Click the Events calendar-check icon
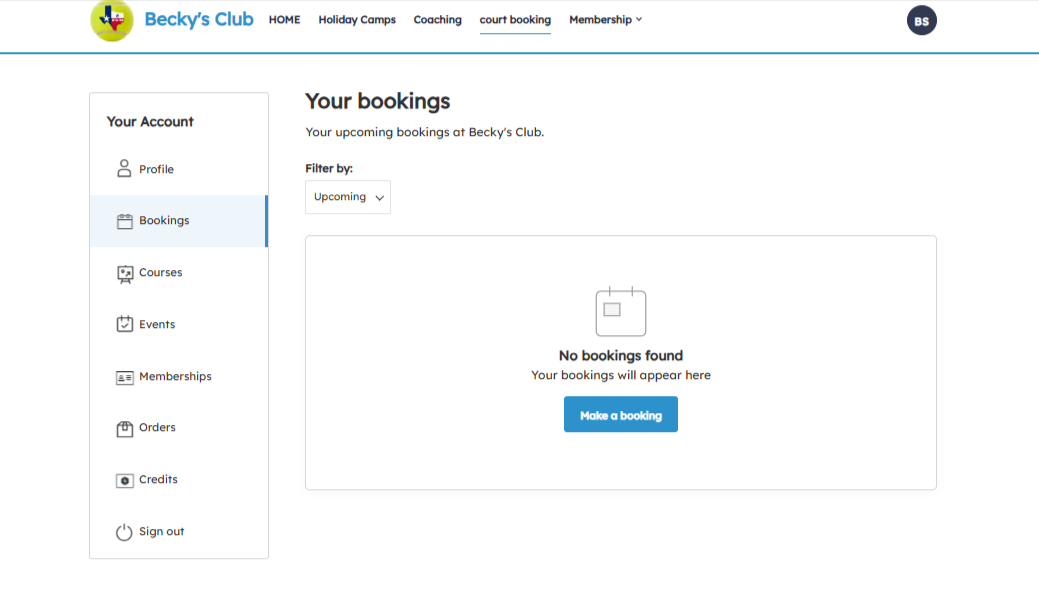Image resolution: width=1039 pixels, height=590 pixels. pyautogui.click(x=124, y=324)
